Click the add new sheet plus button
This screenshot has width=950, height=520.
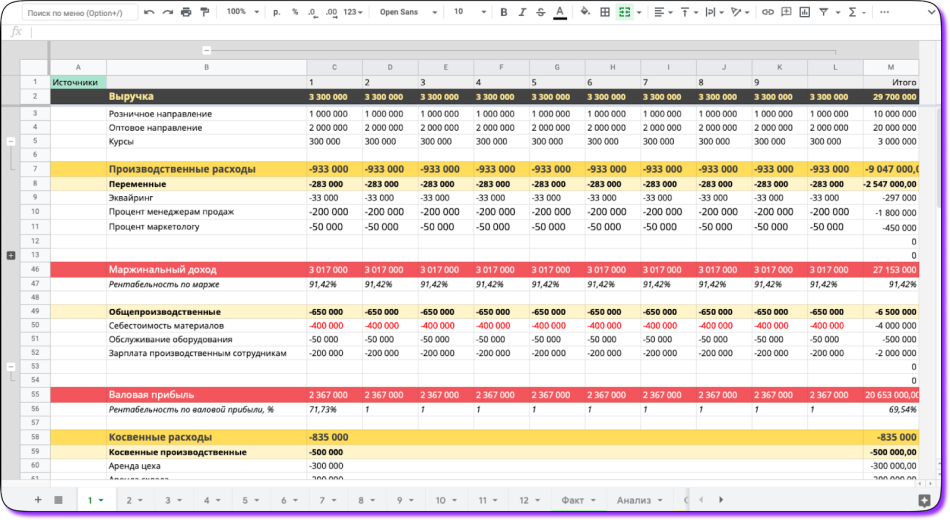click(38, 500)
